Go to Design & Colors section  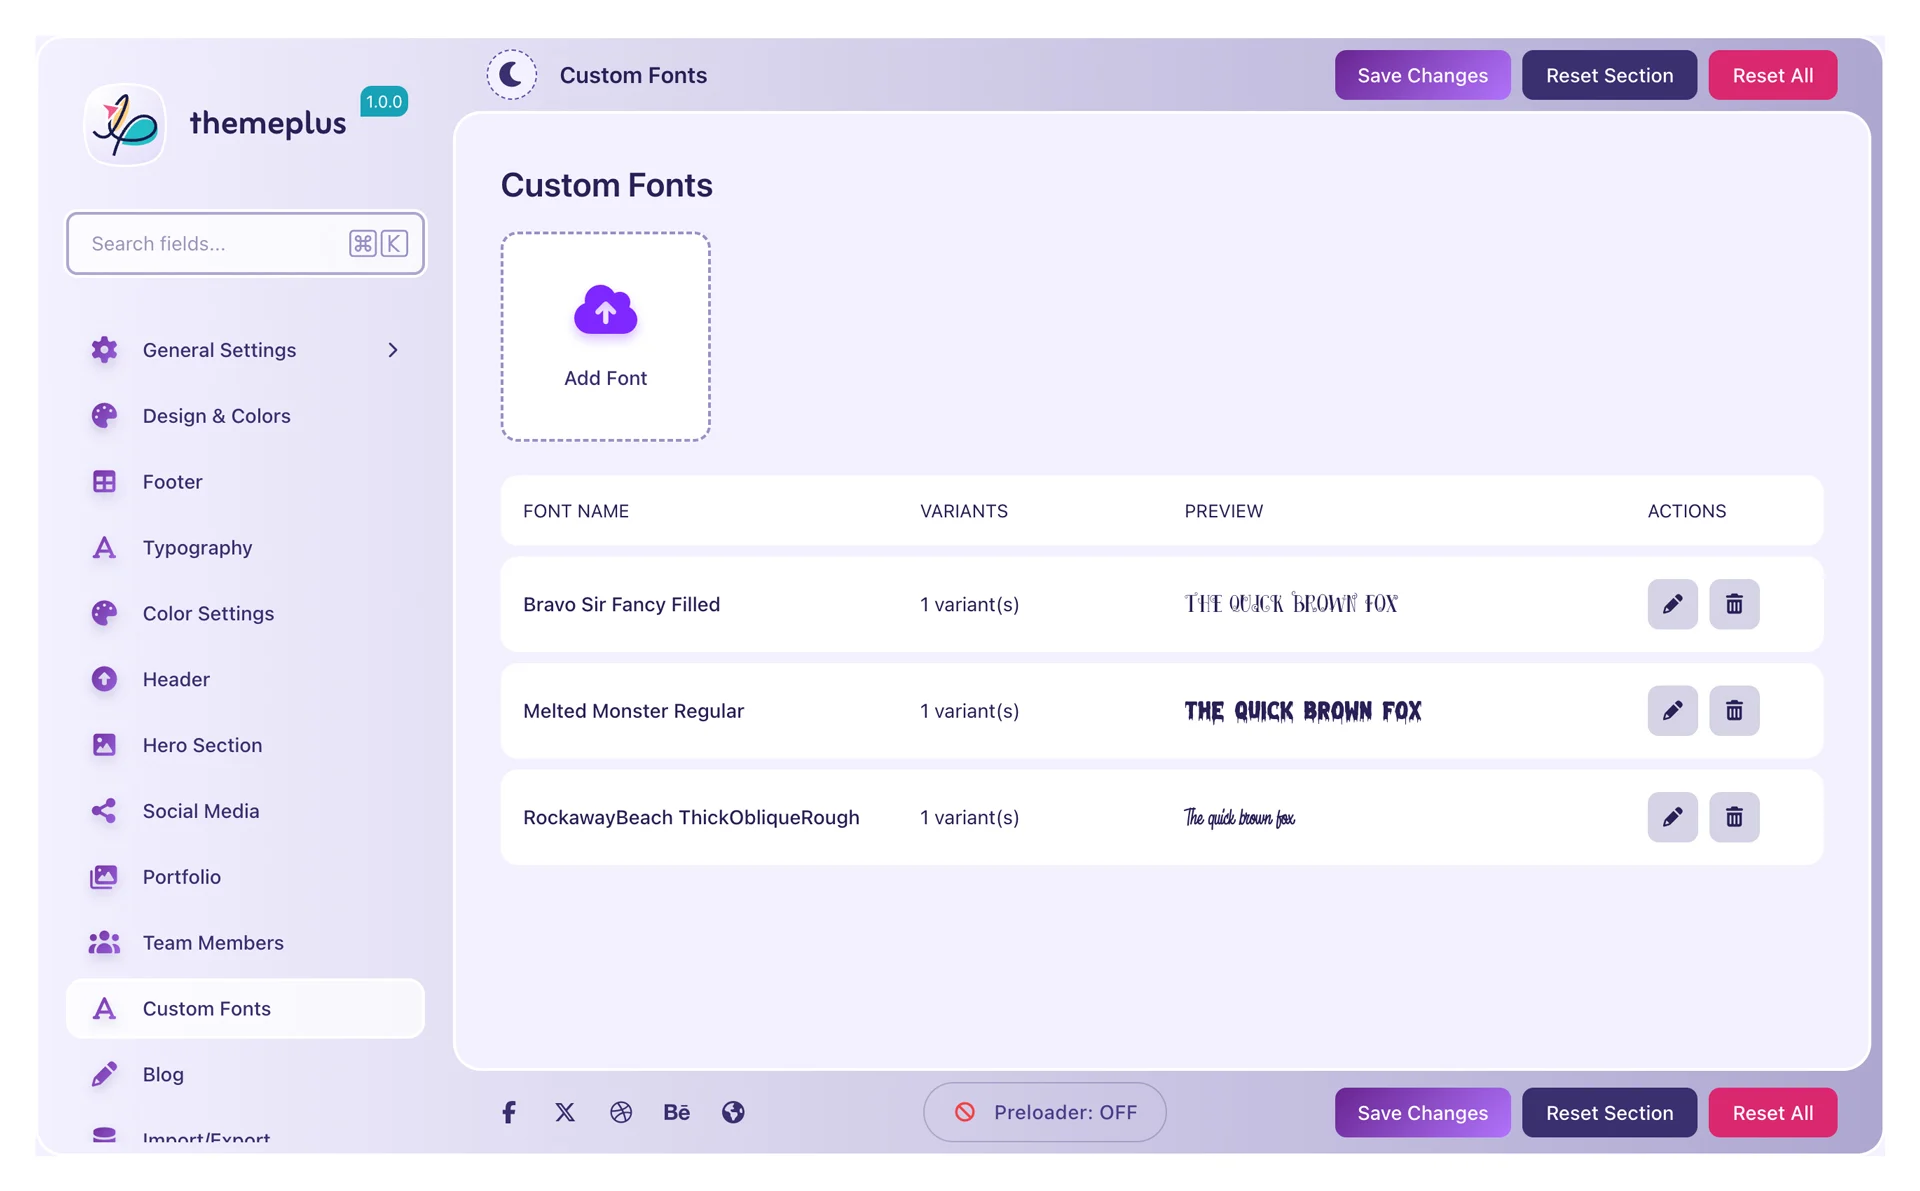click(x=216, y=416)
